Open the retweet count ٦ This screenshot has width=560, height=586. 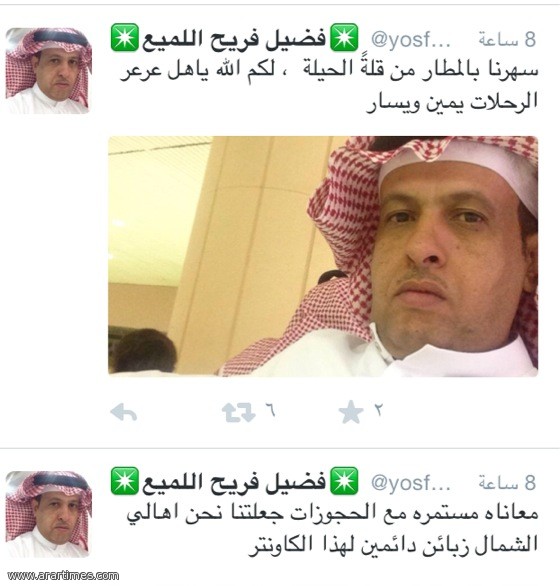(x=271, y=410)
